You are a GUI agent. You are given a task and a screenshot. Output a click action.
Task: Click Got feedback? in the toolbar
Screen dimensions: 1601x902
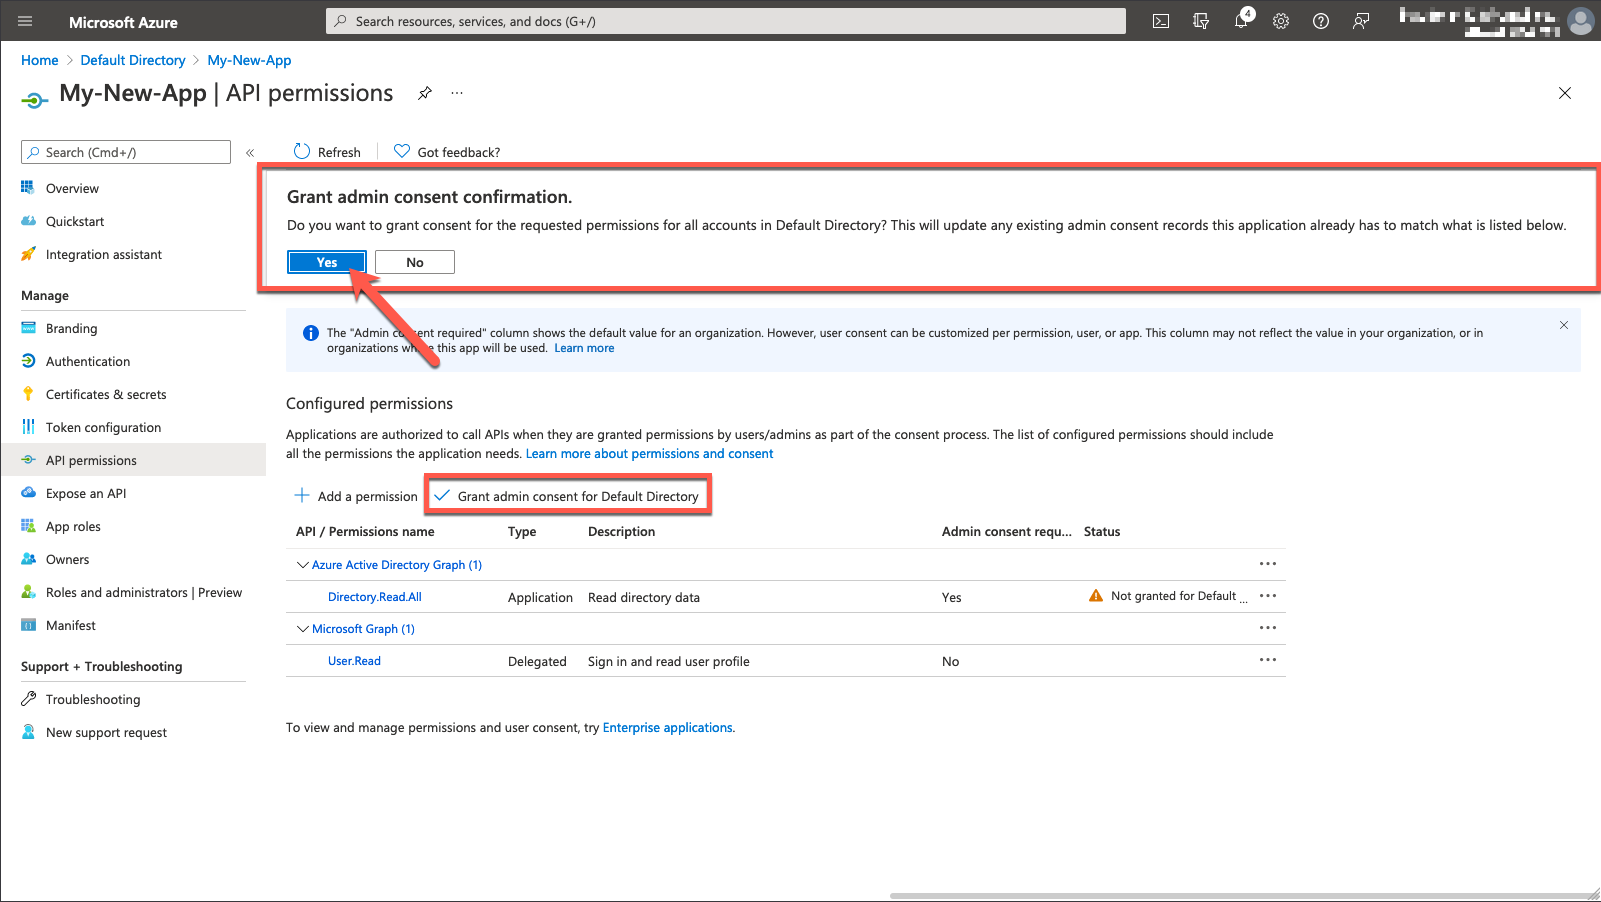click(447, 152)
